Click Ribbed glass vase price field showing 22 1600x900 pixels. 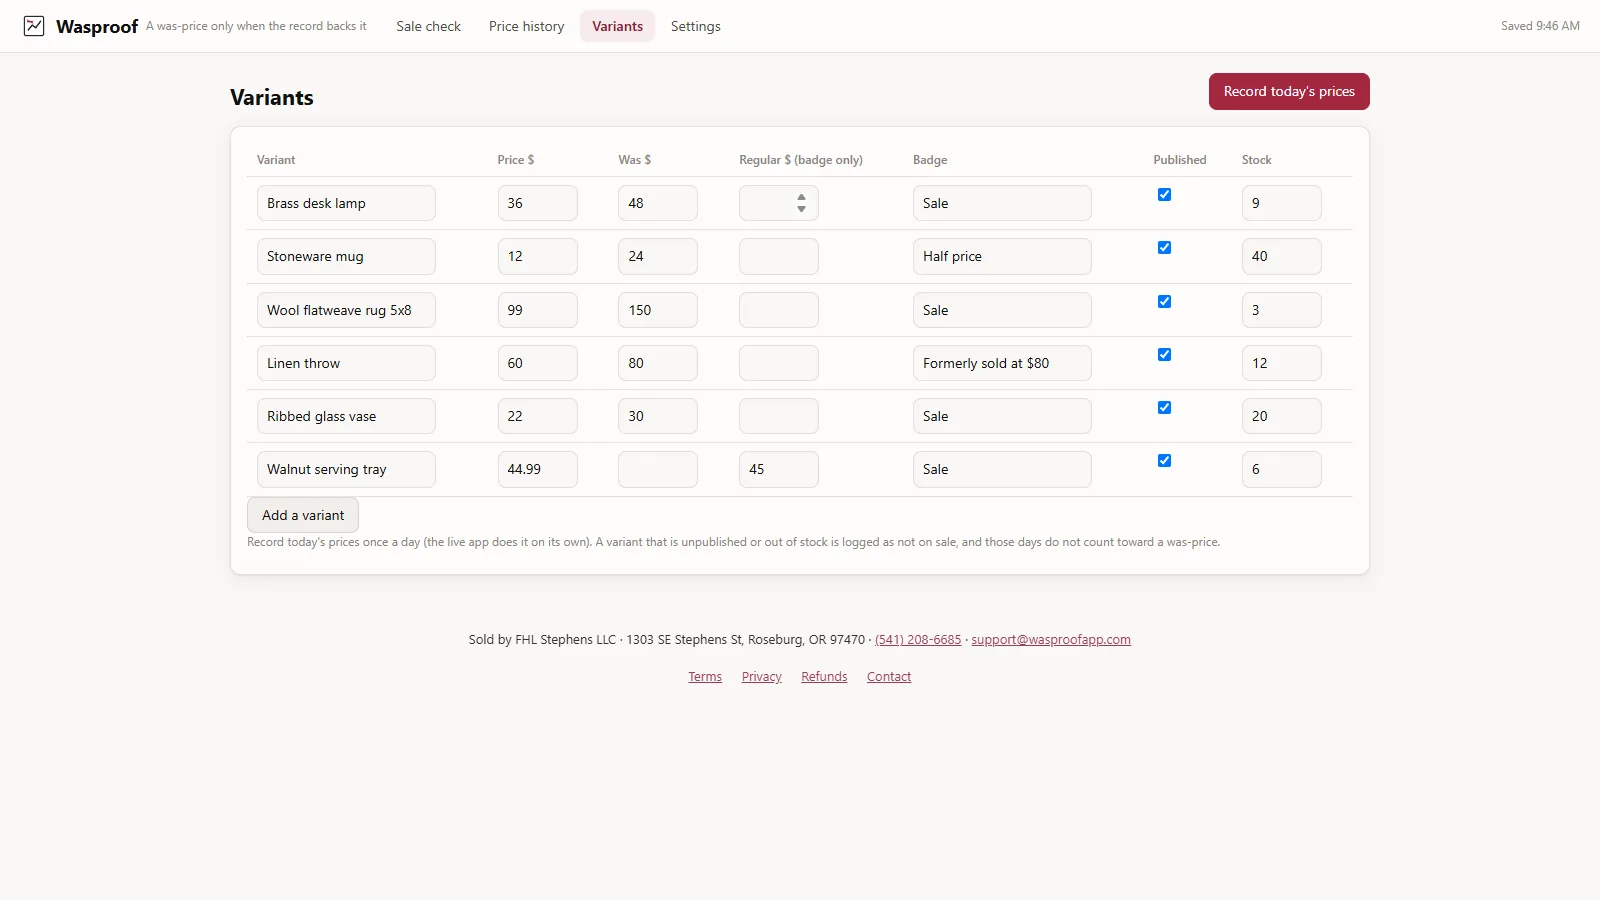(538, 416)
